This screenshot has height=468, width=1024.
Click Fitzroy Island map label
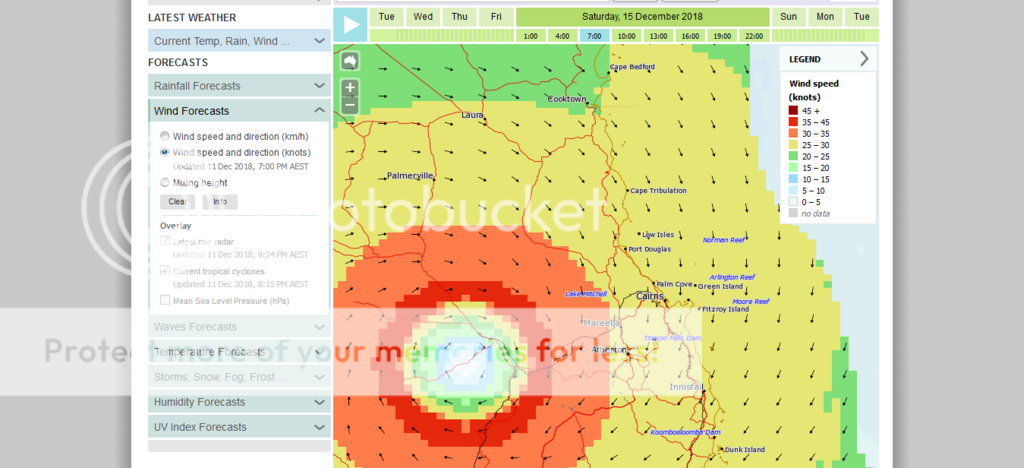click(725, 309)
